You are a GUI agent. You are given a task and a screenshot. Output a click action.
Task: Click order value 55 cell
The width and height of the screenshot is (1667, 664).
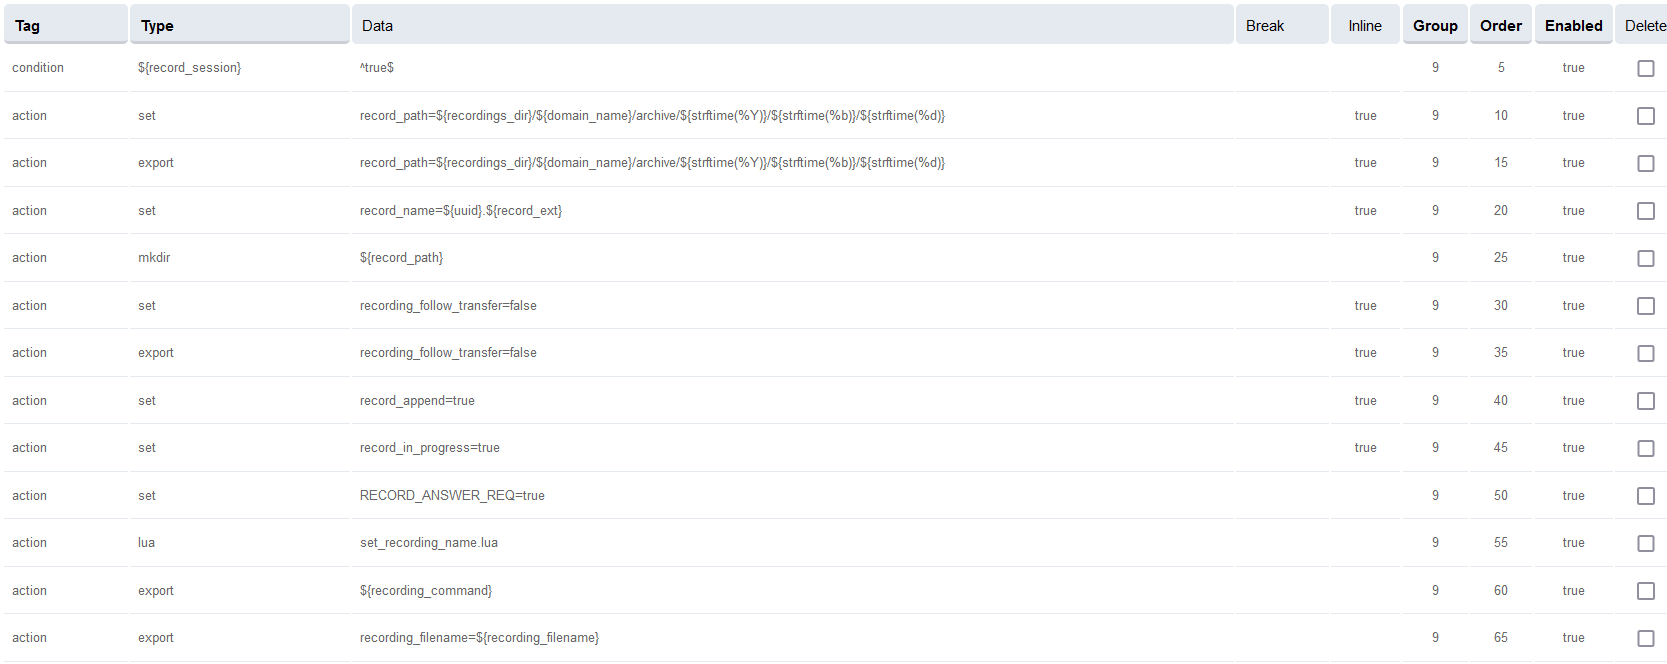coord(1500,543)
